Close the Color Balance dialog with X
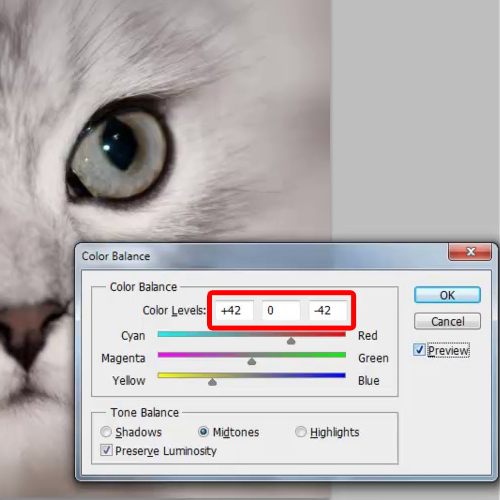This screenshot has width=500, height=500. [x=470, y=252]
